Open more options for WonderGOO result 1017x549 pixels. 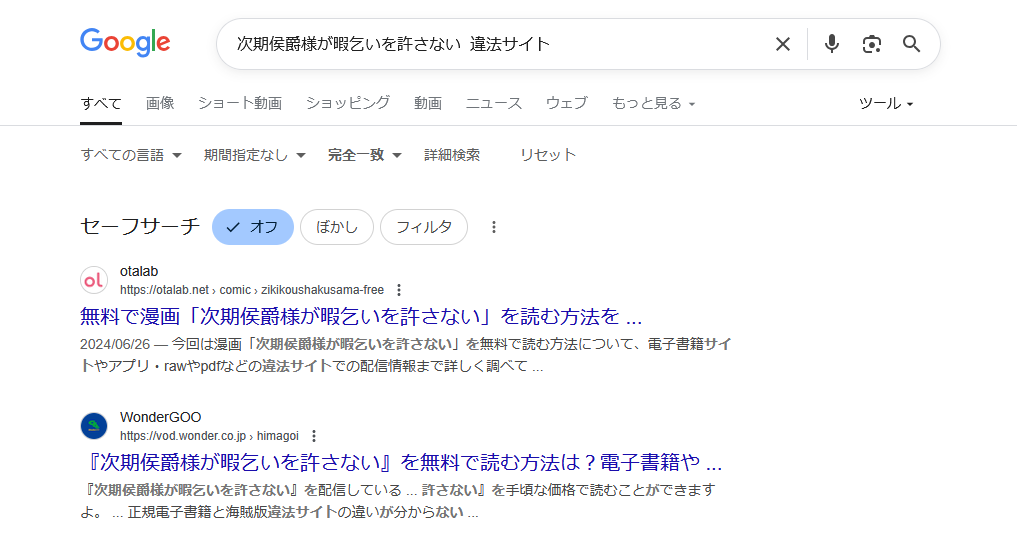point(314,436)
